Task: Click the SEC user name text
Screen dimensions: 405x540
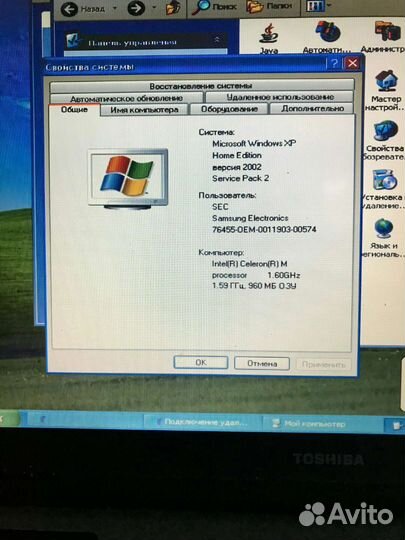Action: pos(220,207)
